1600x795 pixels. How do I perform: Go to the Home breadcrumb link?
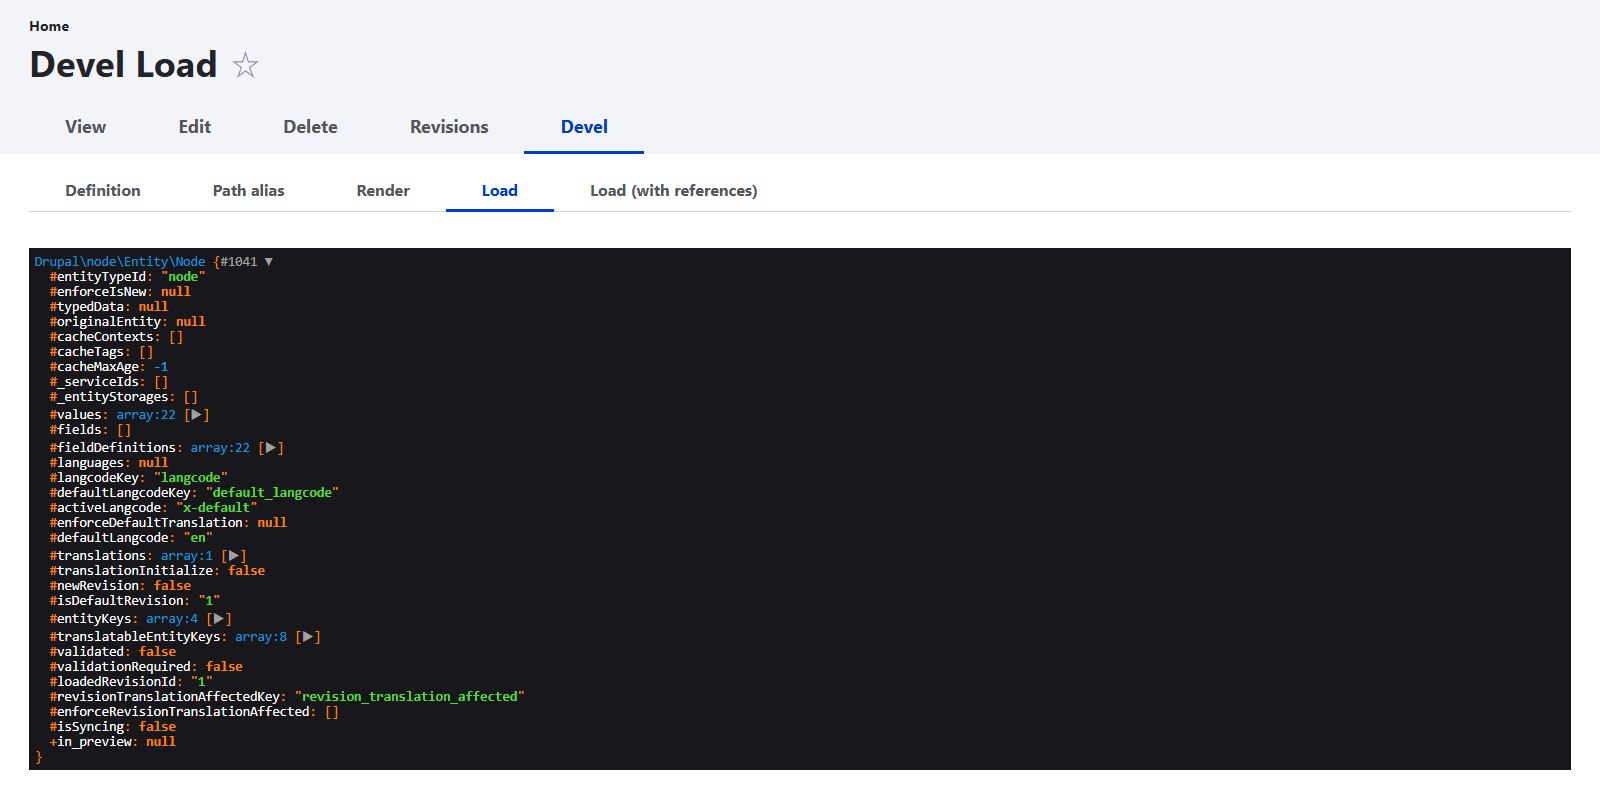(x=49, y=26)
